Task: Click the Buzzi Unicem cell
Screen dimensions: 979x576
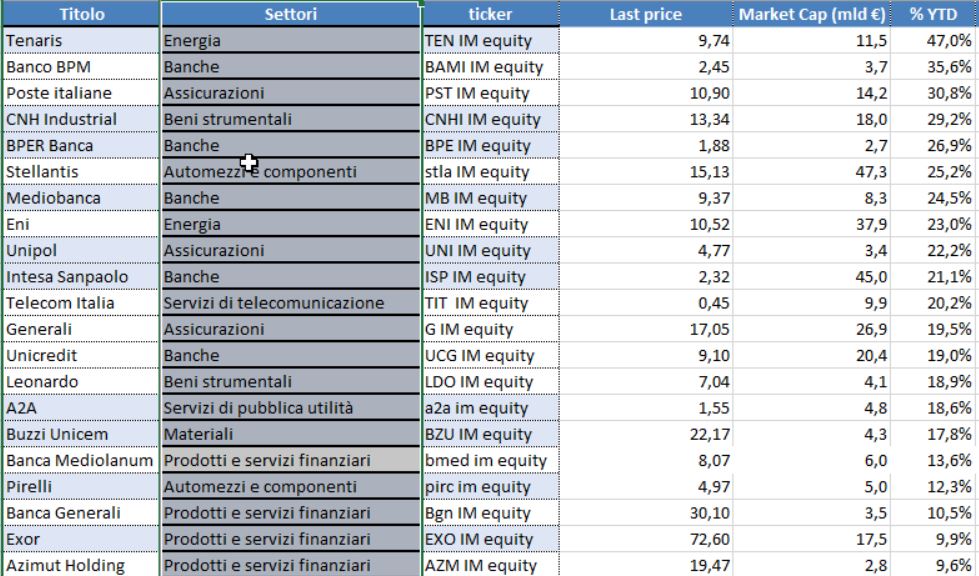Action: tap(81, 434)
